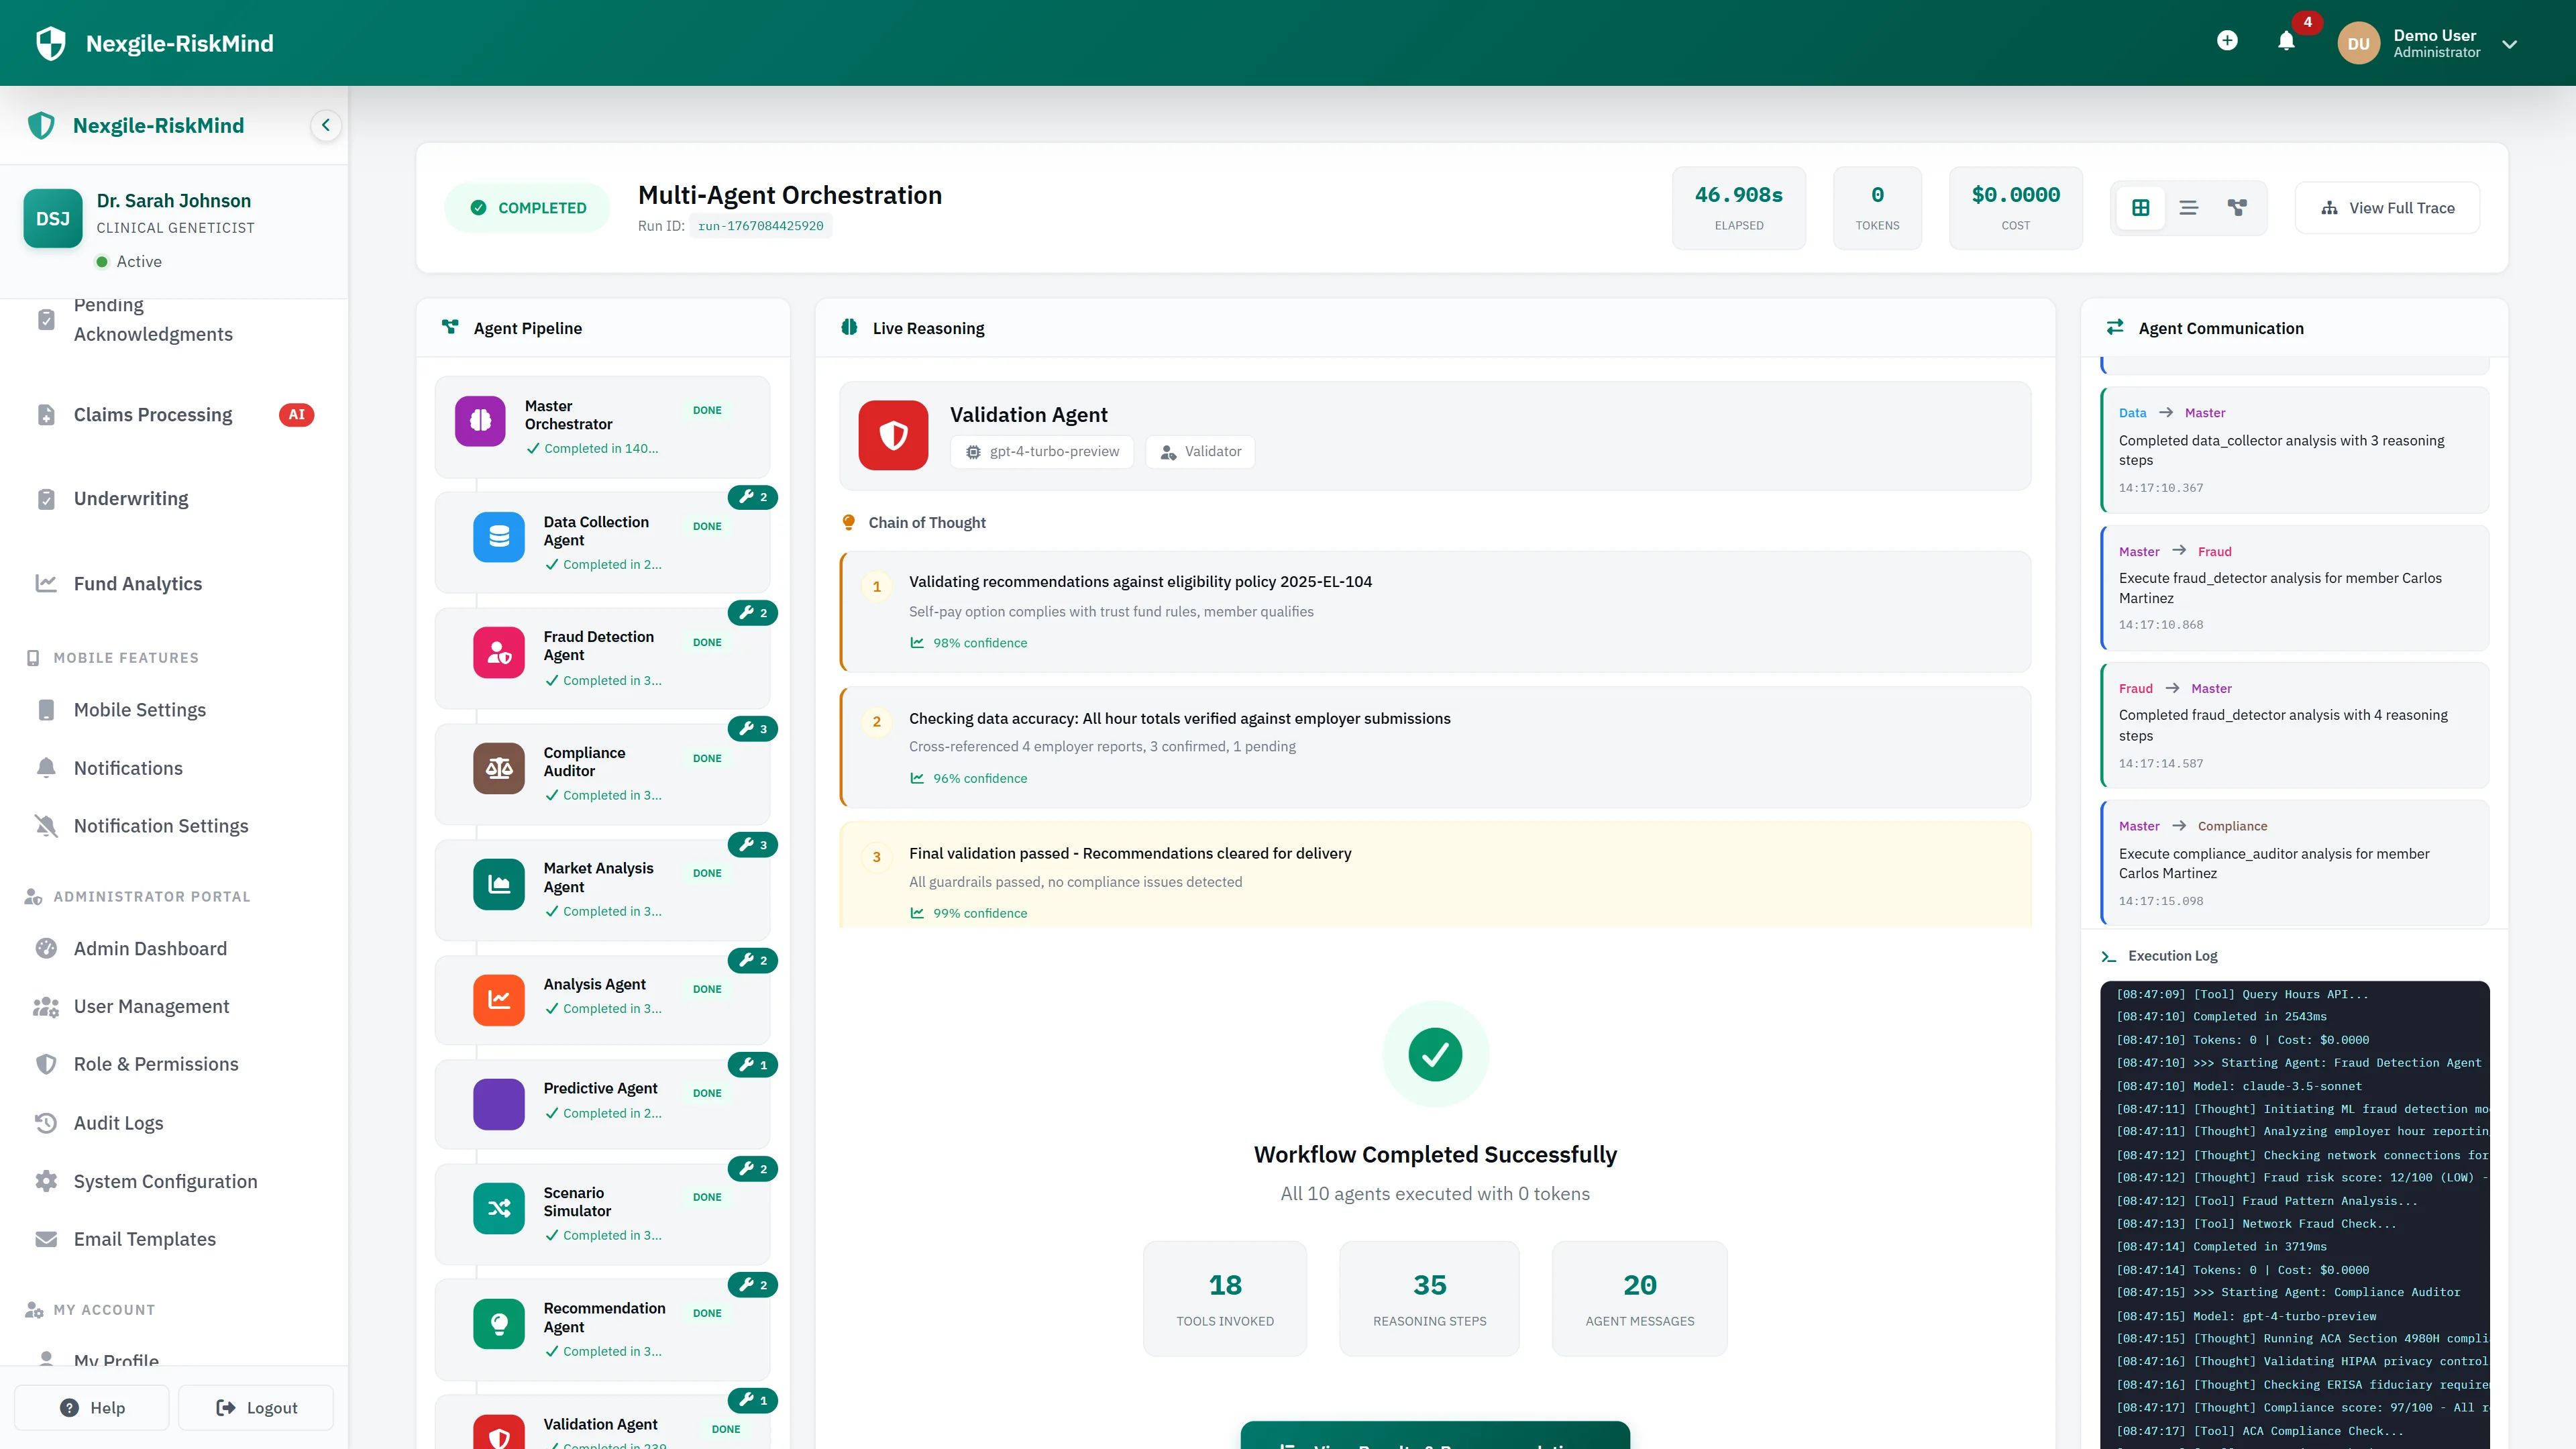Open User Management from Administrator Portal
This screenshot has width=2576, height=1449.
click(151, 1006)
